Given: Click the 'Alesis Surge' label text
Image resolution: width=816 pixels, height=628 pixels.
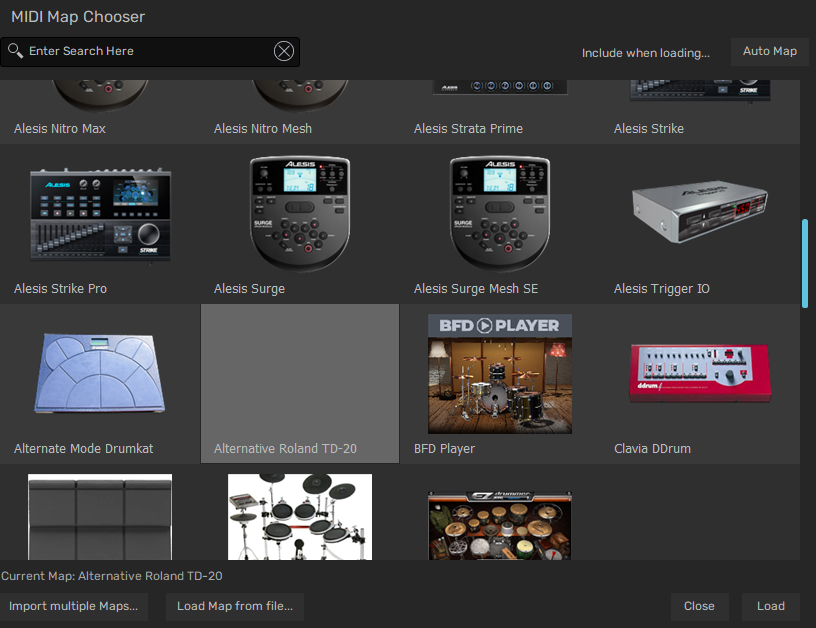Looking at the screenshot, I should [249, 289].
